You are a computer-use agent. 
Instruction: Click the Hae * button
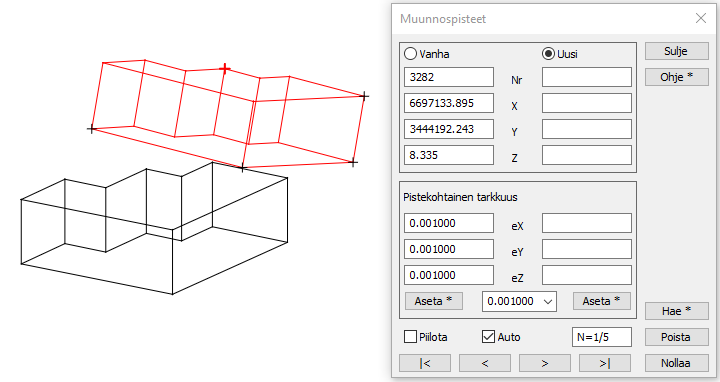coord(676,311)
